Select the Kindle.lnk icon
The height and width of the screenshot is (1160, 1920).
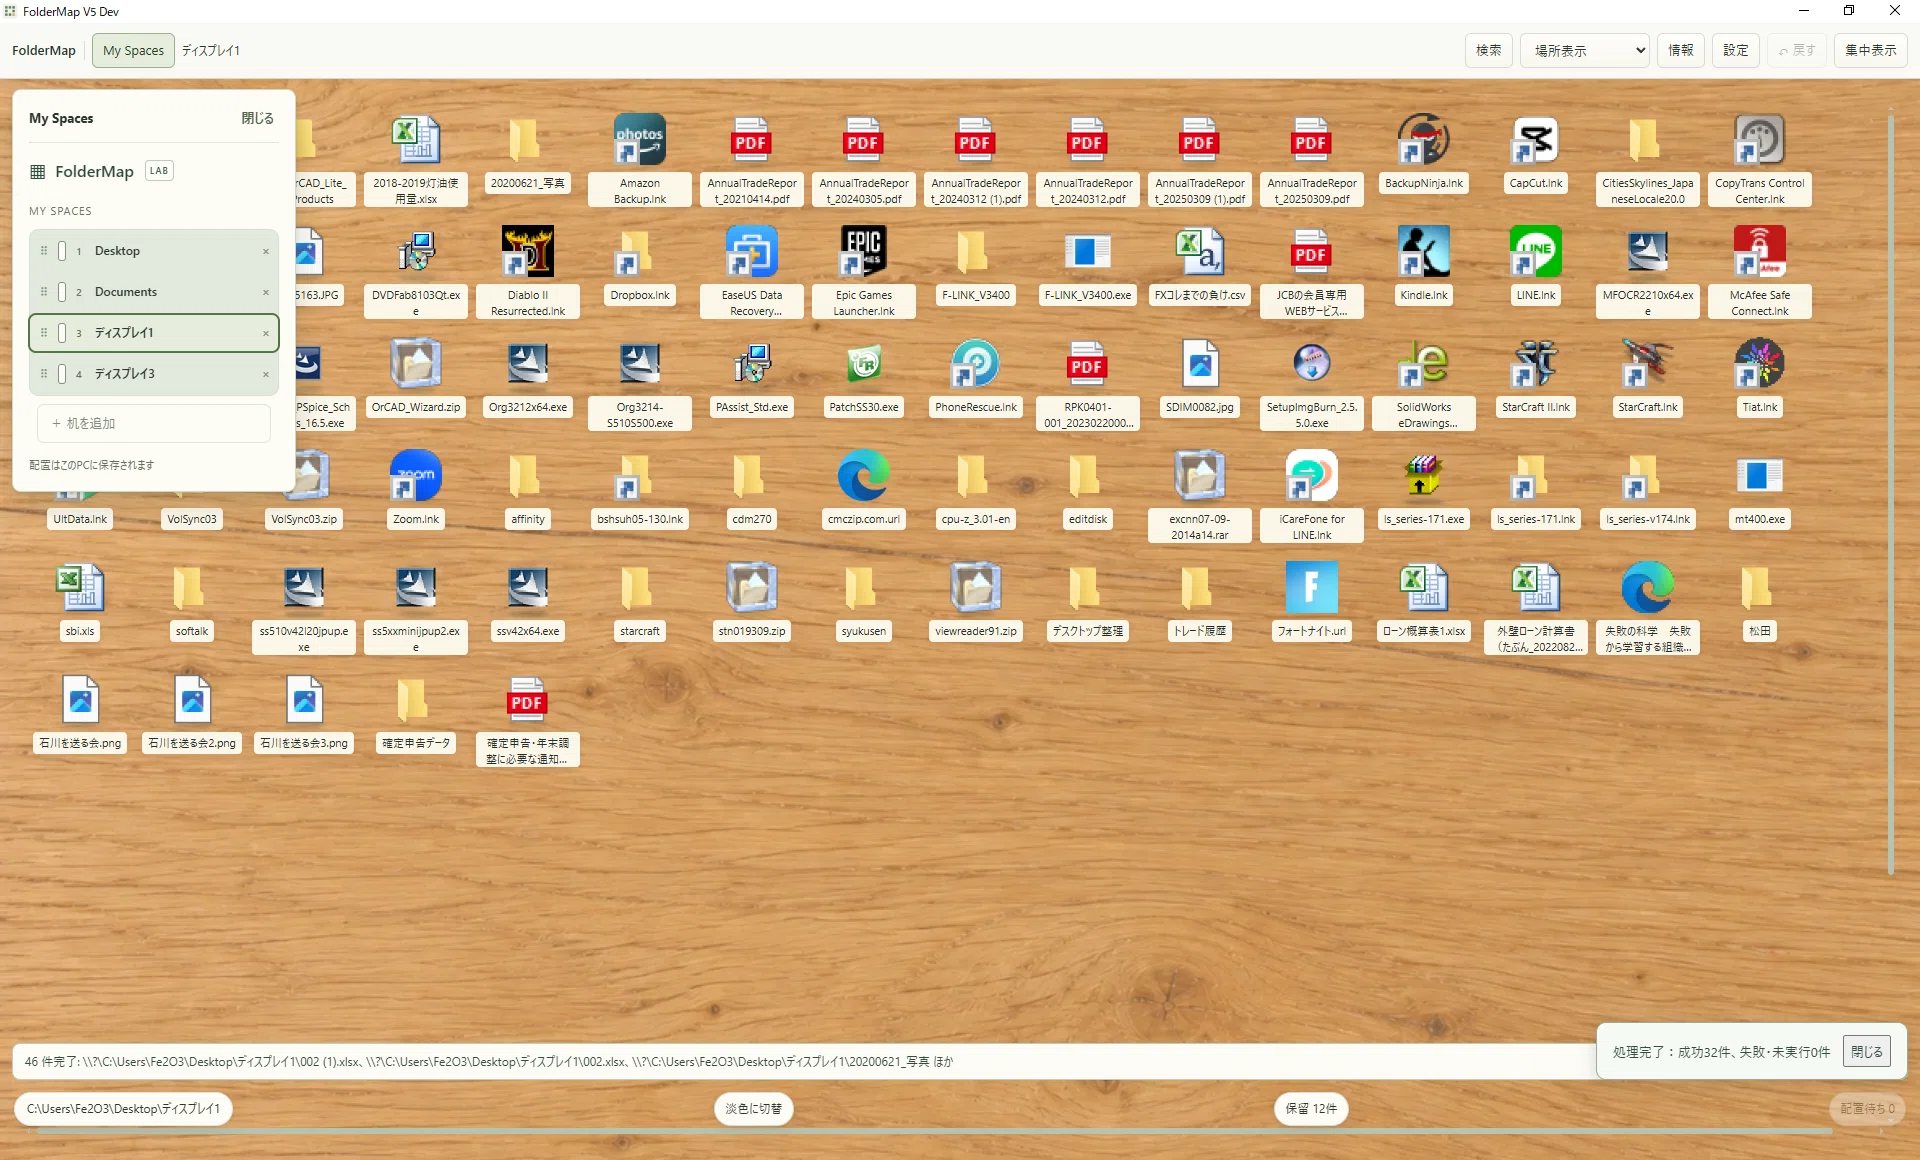(1424, 252)
